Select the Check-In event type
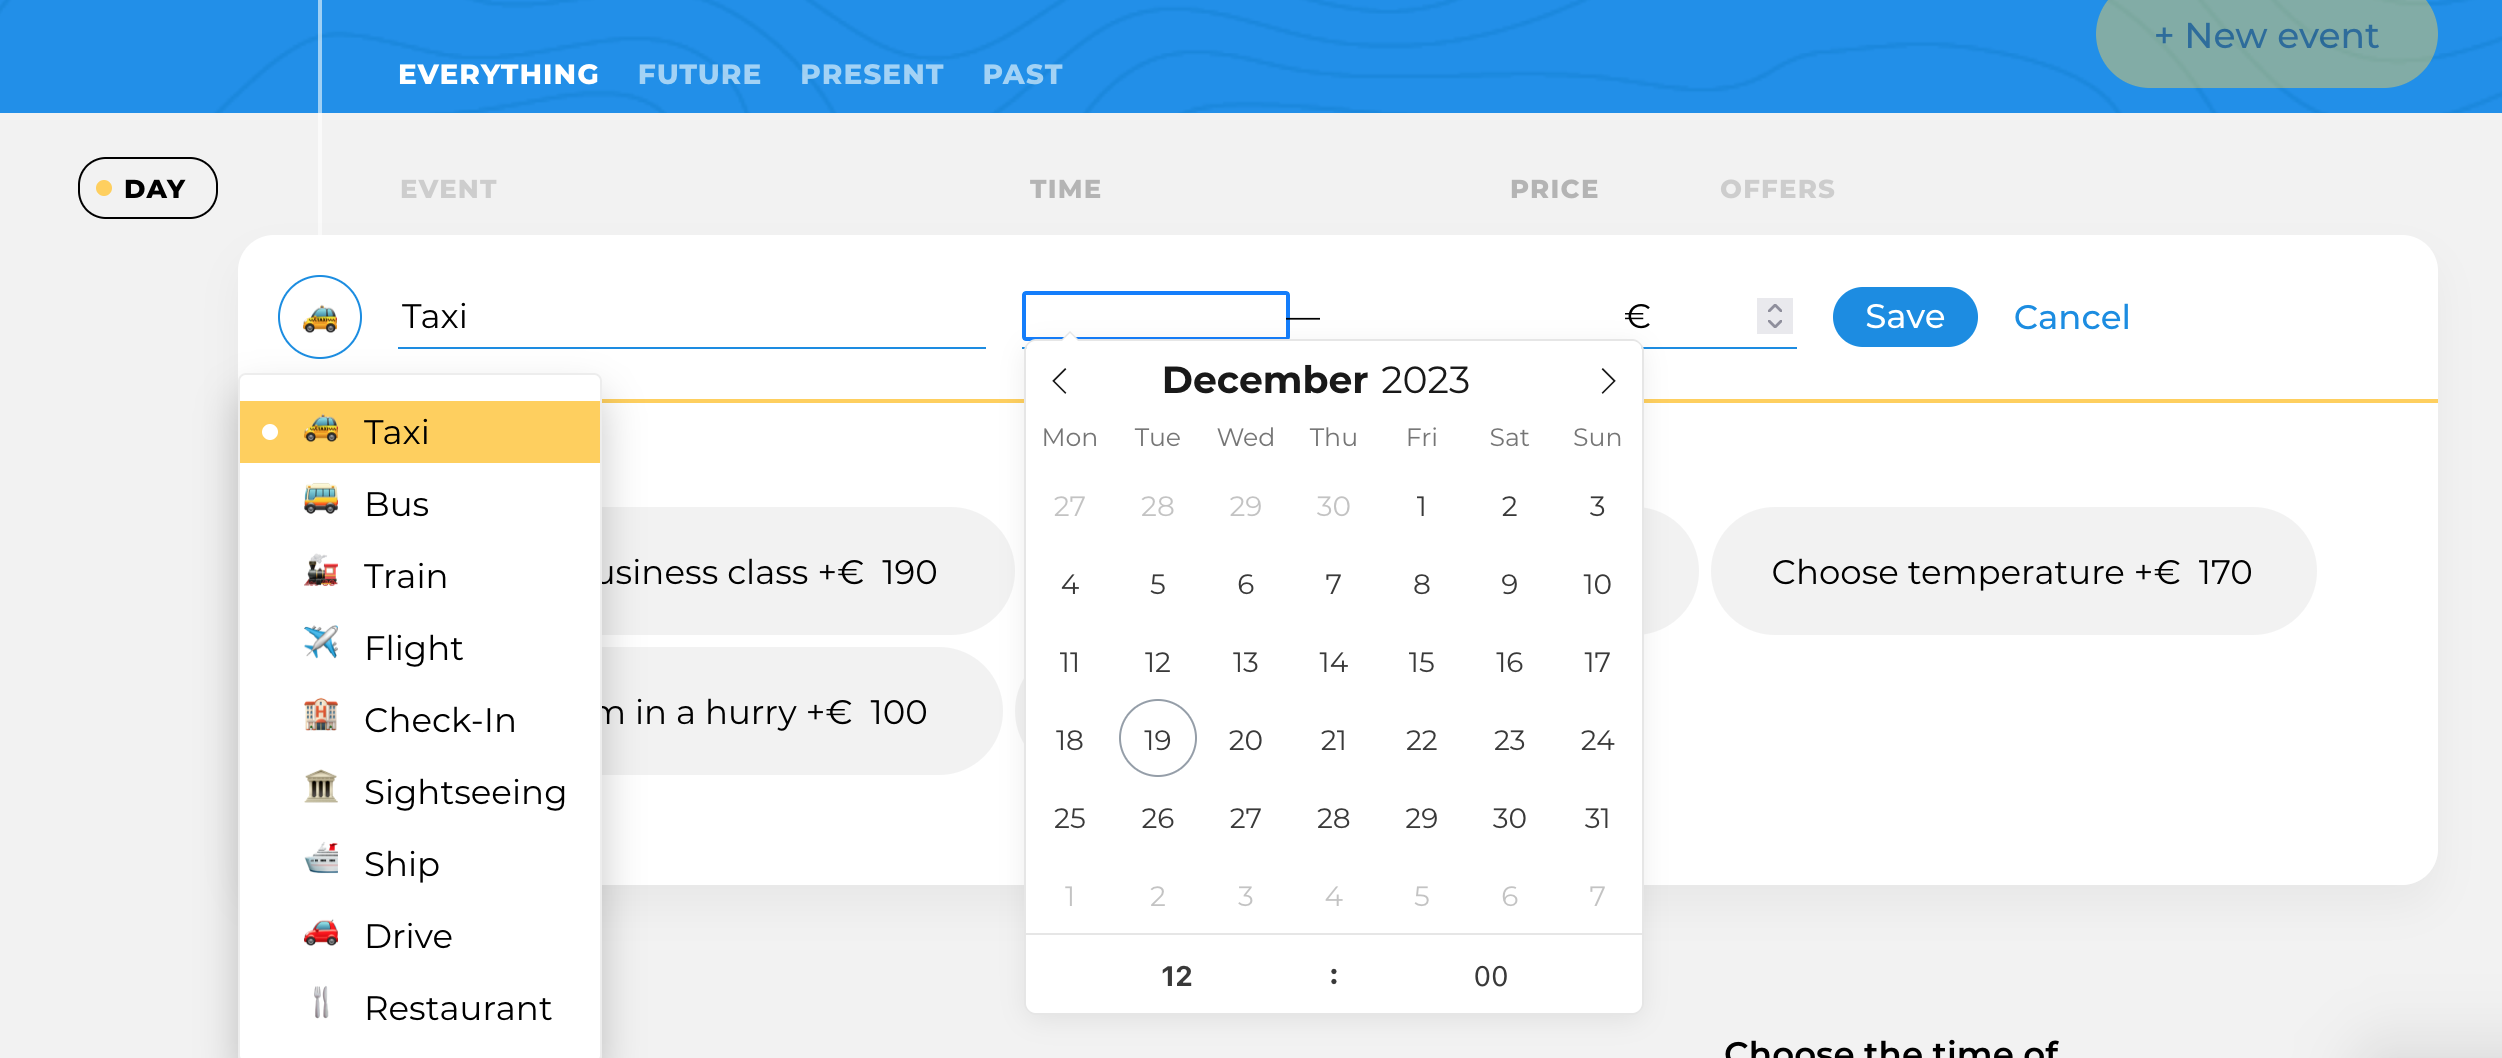The height and width of the screenshot is (1058, 2502). point(420,720)
